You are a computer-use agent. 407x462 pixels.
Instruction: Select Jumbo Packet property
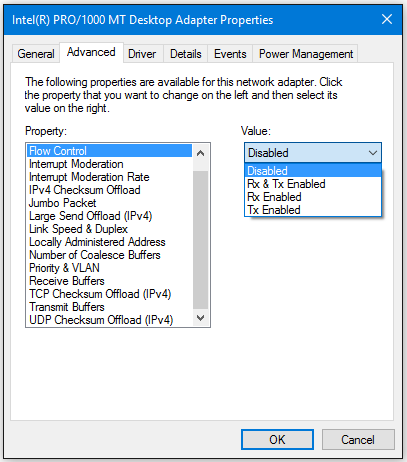(x=109, y=203)
